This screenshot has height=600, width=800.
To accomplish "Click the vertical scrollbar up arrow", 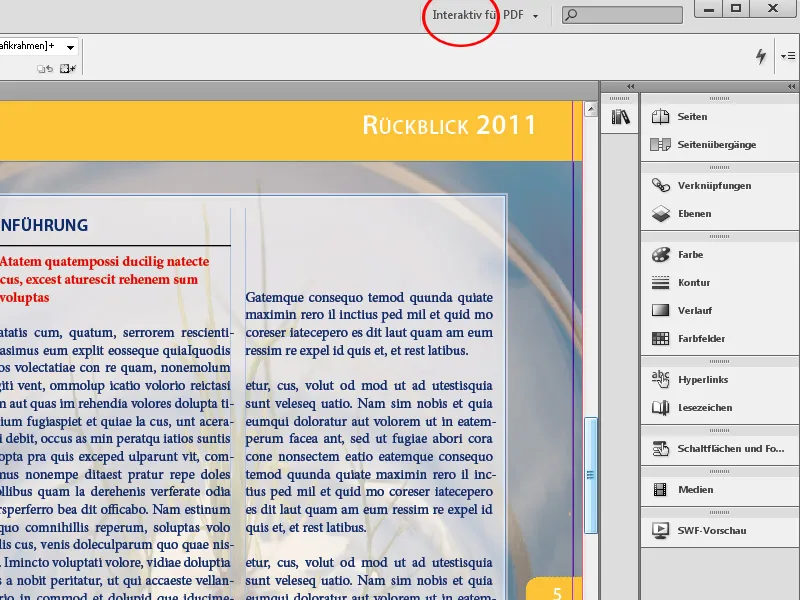I will (x=591, y=109).
